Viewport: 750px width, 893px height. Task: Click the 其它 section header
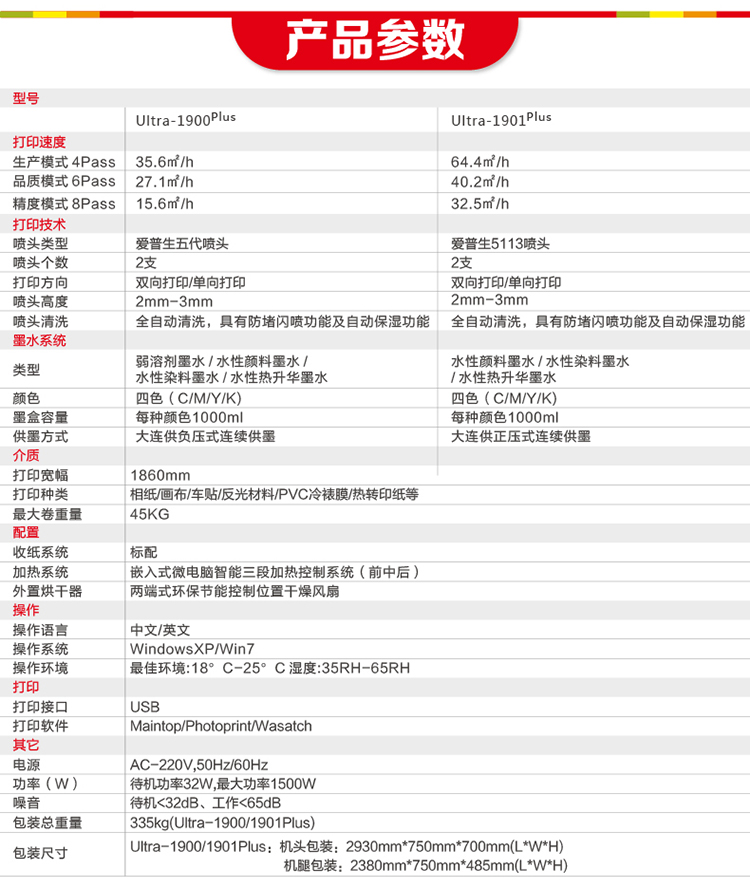click(26, 745)
